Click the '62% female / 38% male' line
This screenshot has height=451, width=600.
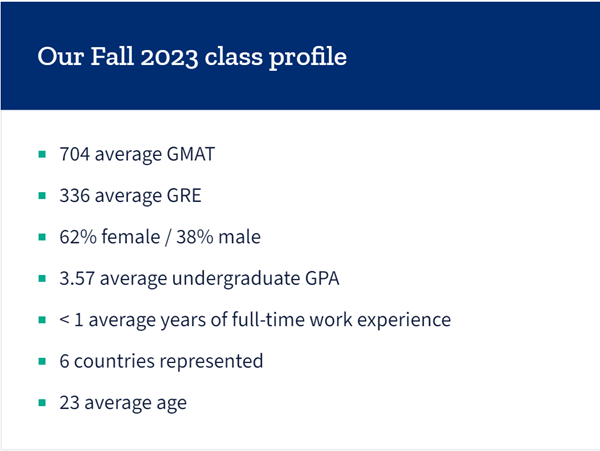(x=160, y=237)
